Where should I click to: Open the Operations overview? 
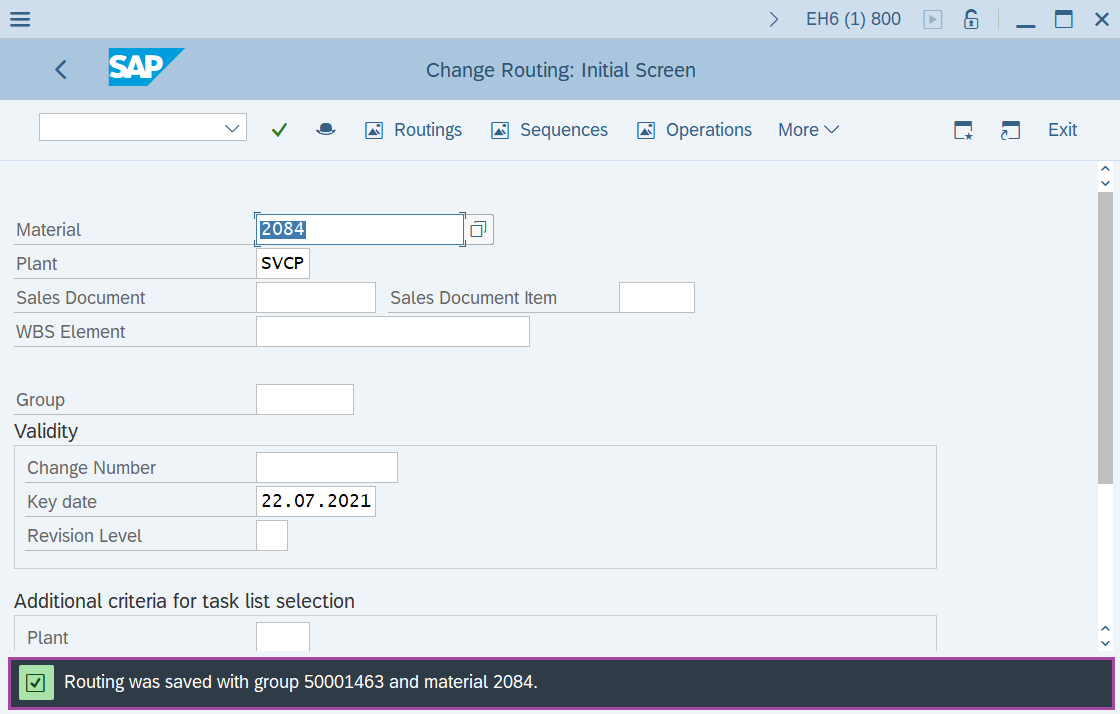694,129
